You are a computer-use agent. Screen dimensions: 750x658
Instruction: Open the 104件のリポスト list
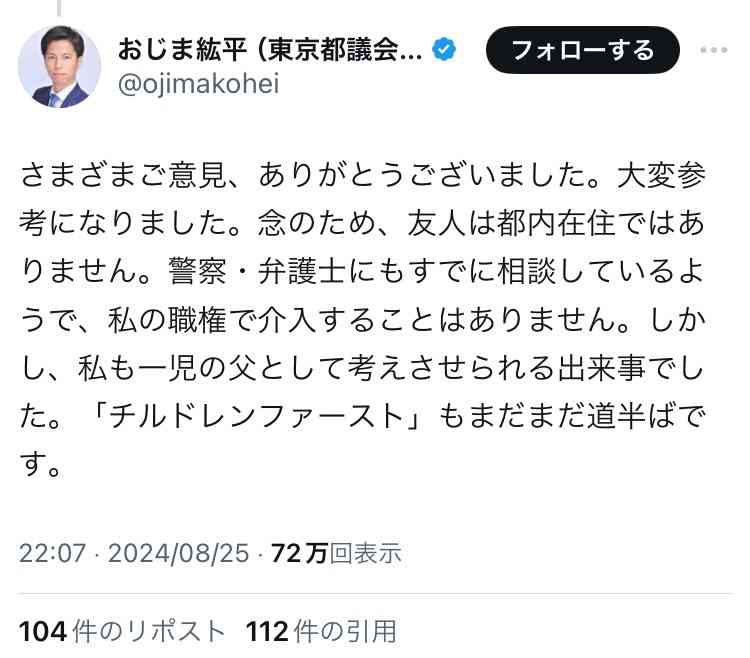(x=122, y=631)
